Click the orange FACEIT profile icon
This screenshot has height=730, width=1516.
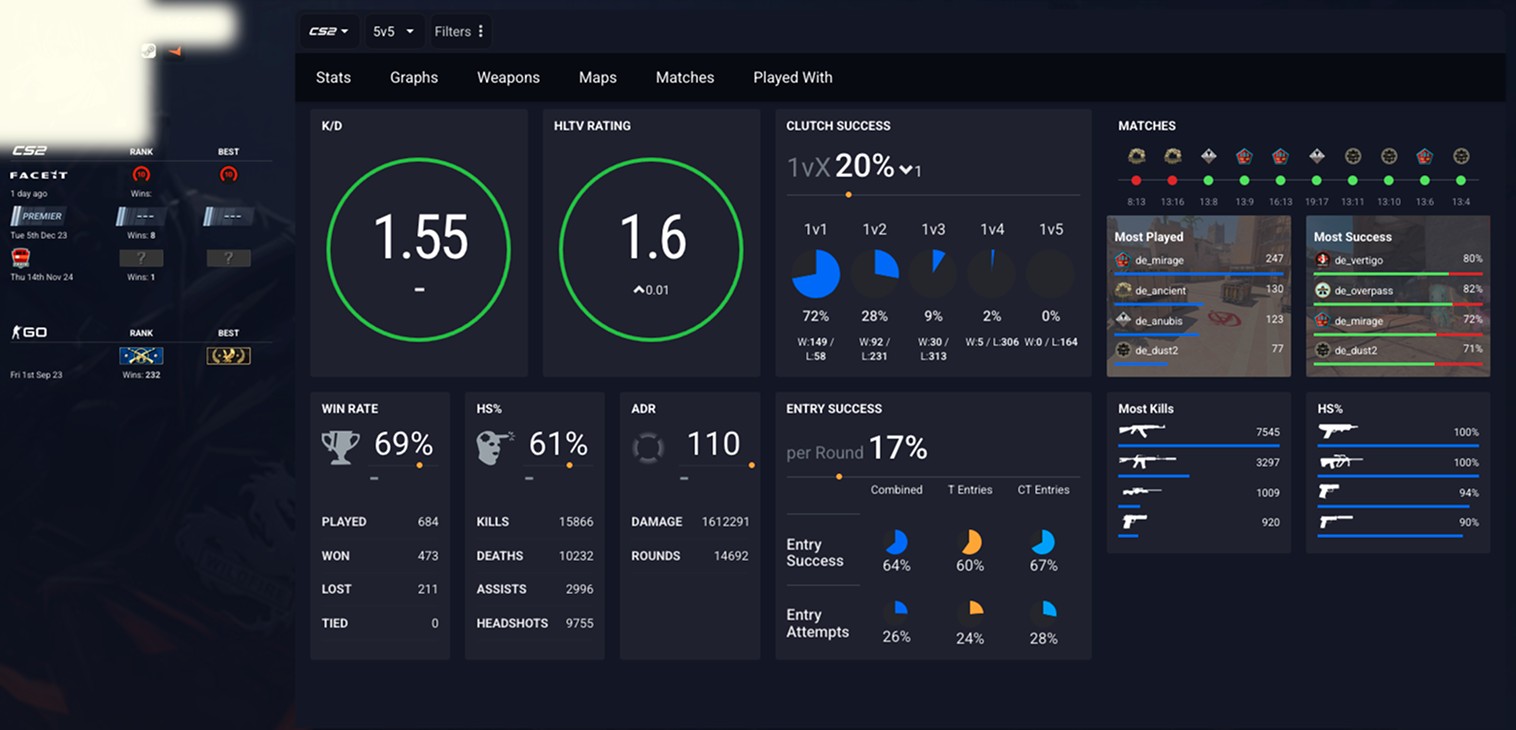(174, 51)
